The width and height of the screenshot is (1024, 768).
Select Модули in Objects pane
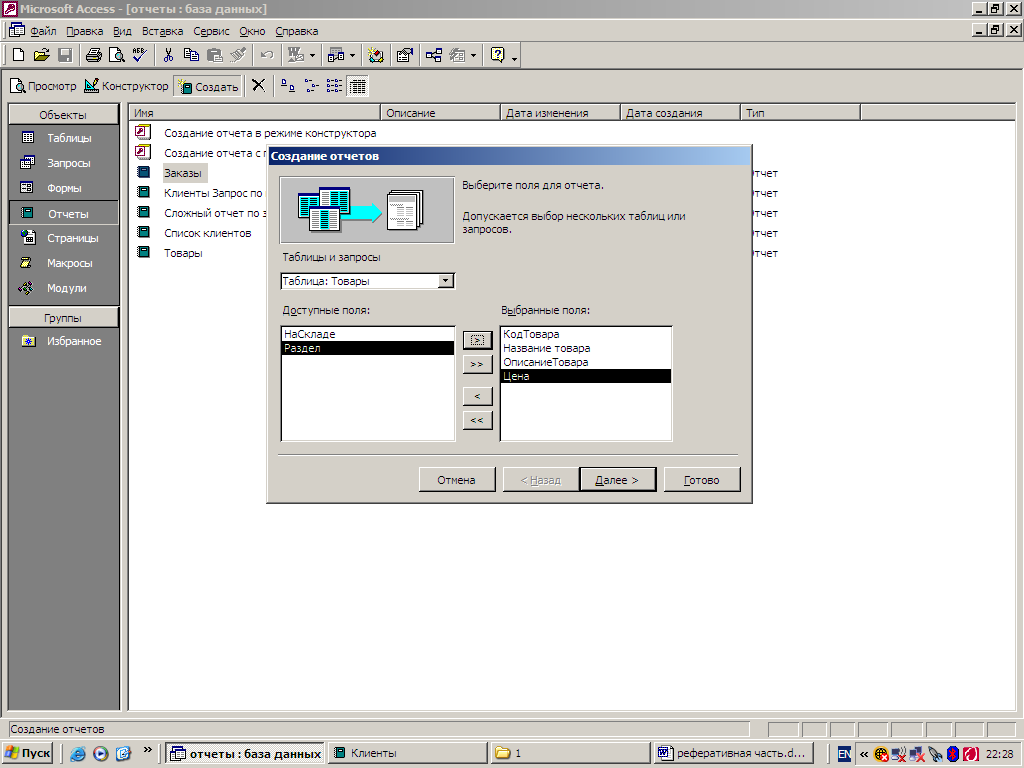tap(64, 288)
